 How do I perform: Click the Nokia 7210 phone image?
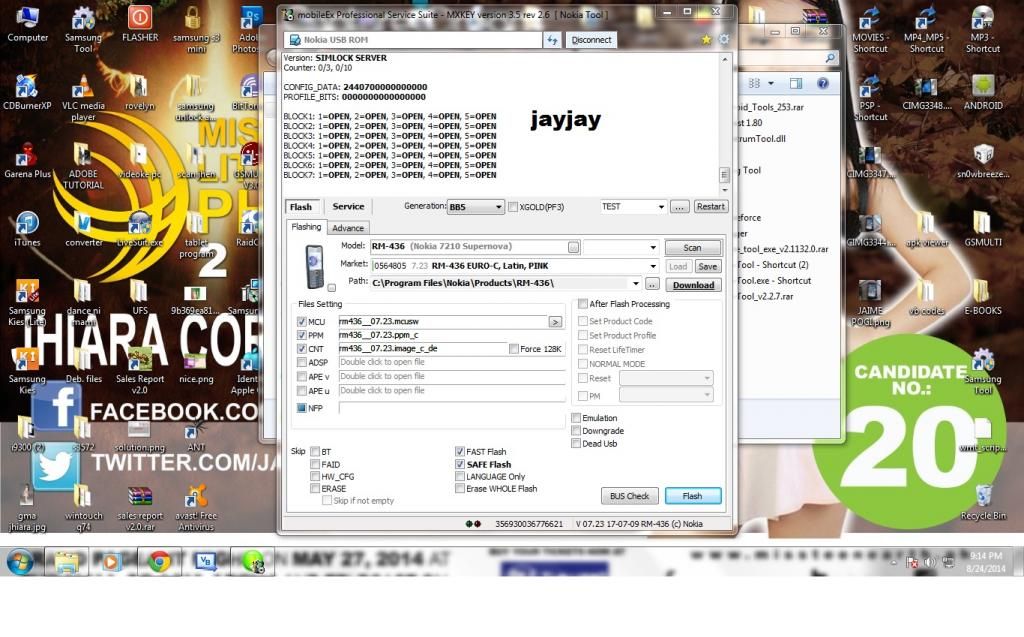315,265
